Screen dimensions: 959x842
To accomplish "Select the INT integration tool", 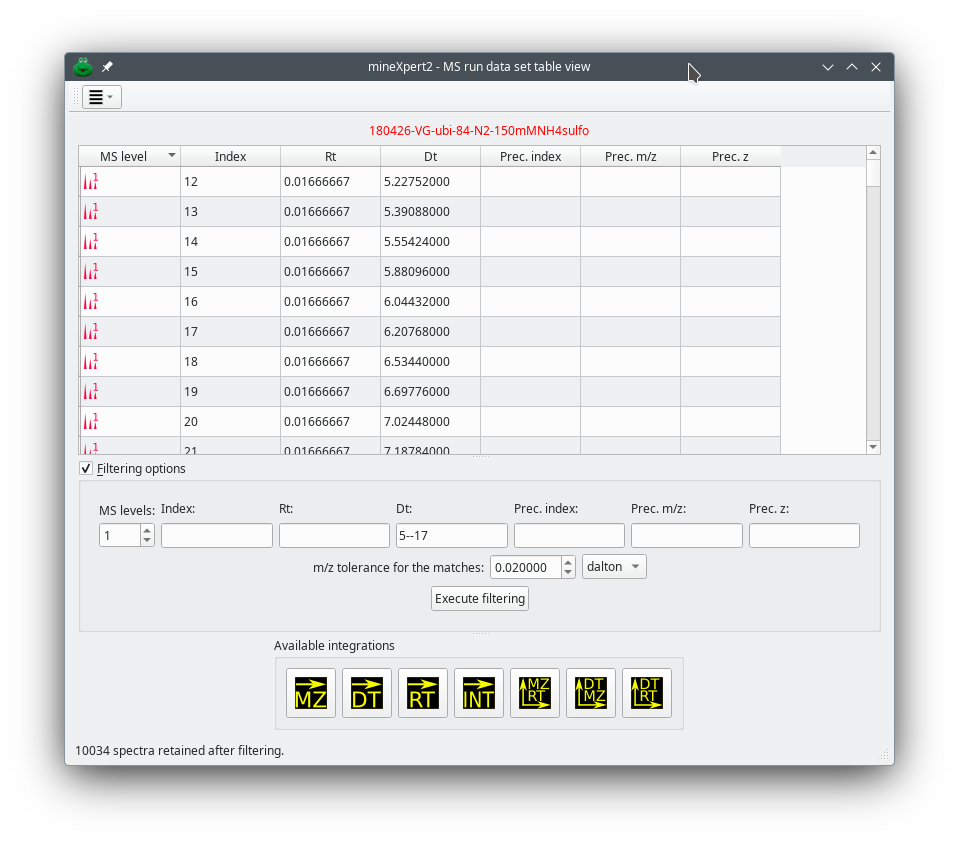I will (479, 693).
